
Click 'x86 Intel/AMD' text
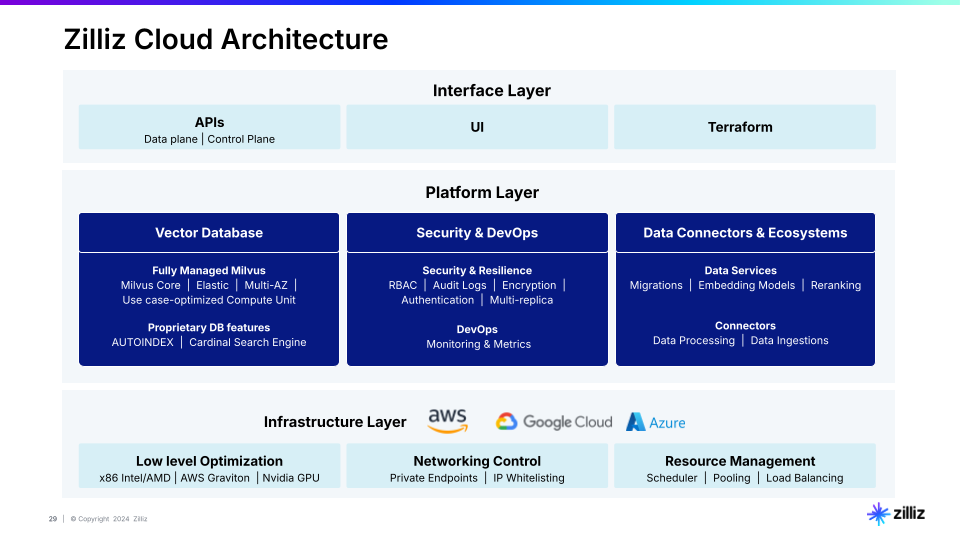[135, 478]
